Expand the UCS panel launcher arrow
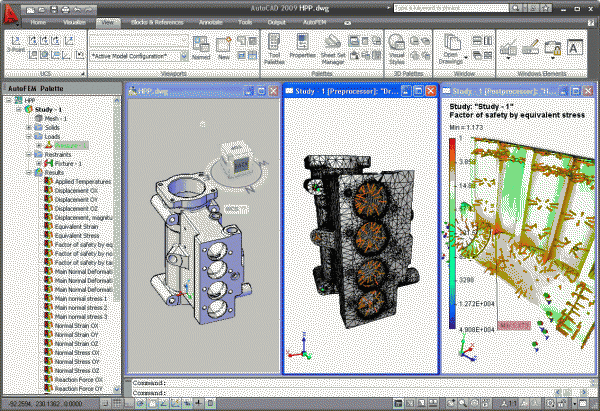Screen dimensions: 600x411 (83, 73)
